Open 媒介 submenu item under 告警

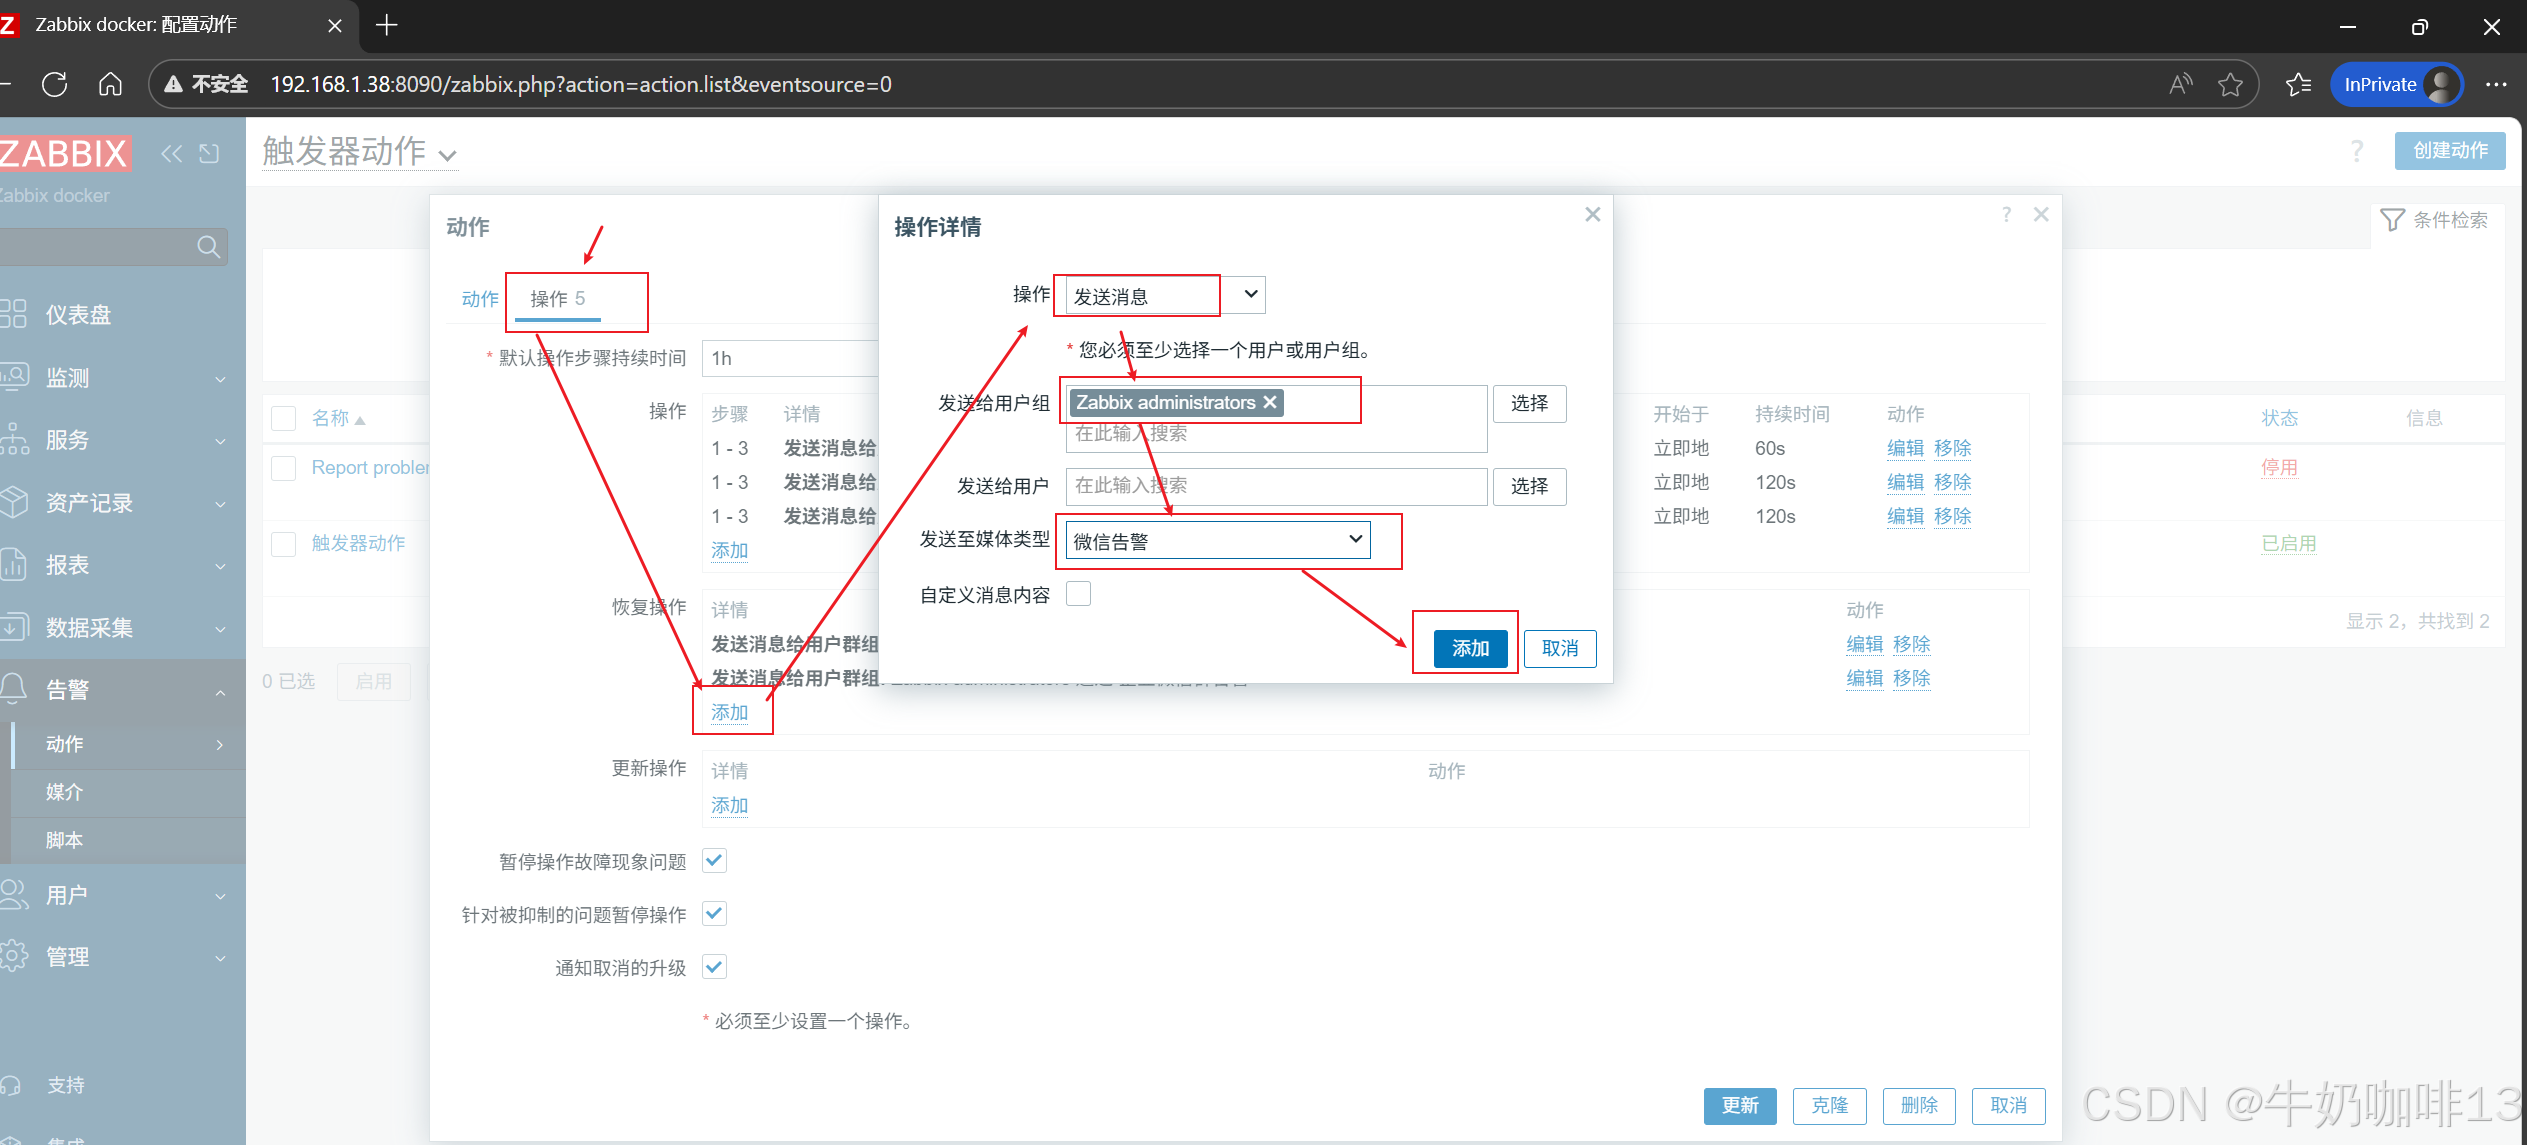65,792
